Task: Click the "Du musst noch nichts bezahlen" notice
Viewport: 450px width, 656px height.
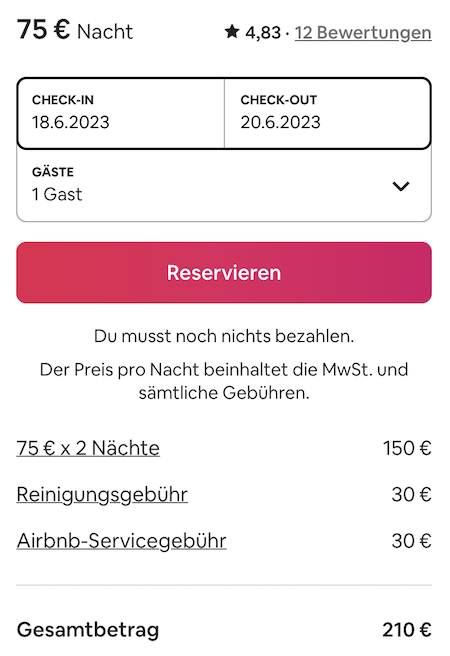Action: [224, 336]
